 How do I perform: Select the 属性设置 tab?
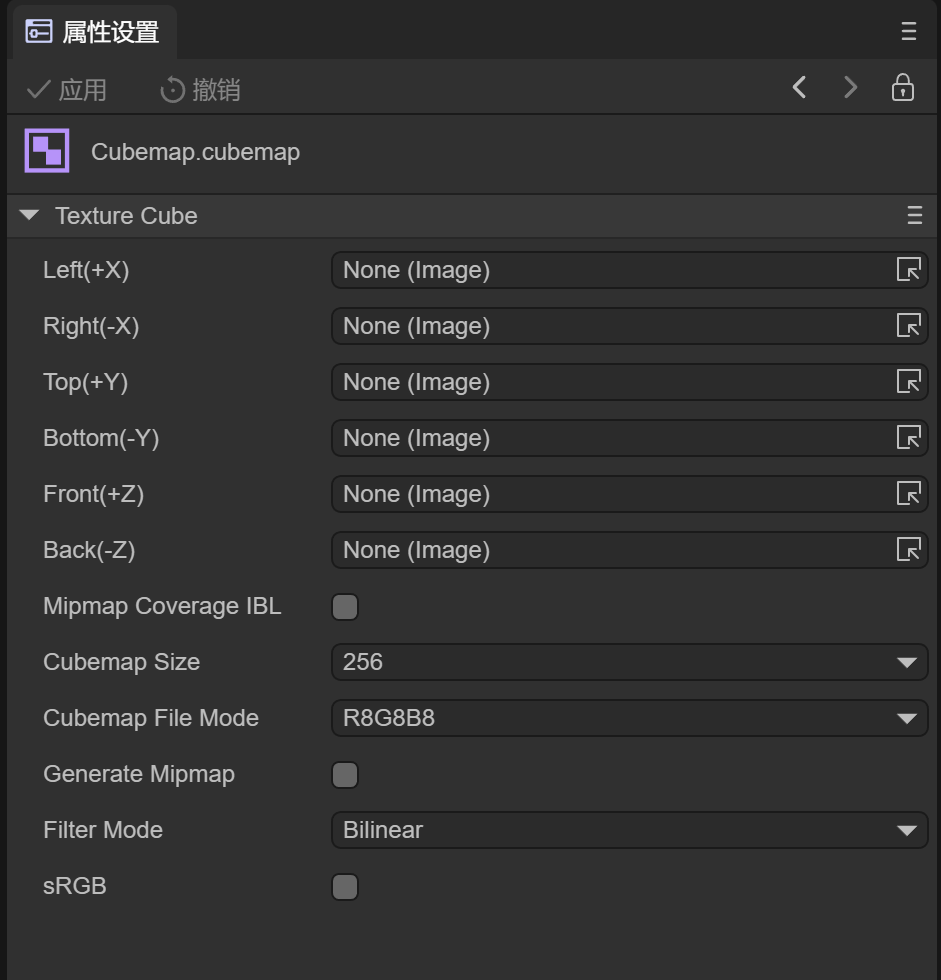[x=94, y=32]
